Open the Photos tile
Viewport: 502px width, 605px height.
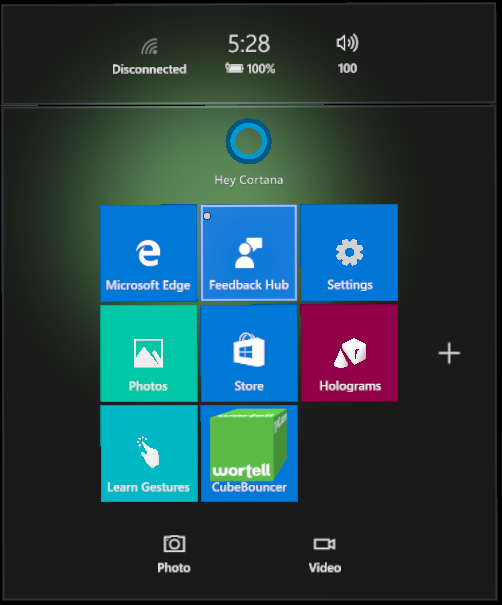pyautogui.click(x=149, y=353)
